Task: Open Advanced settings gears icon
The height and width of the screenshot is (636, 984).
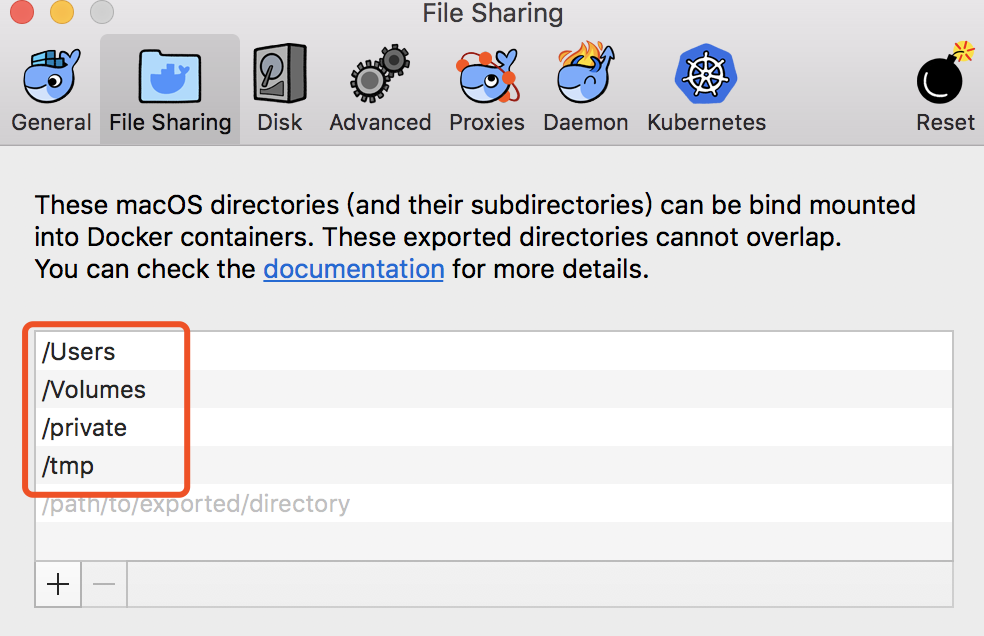Action: (x=380, y=73)
